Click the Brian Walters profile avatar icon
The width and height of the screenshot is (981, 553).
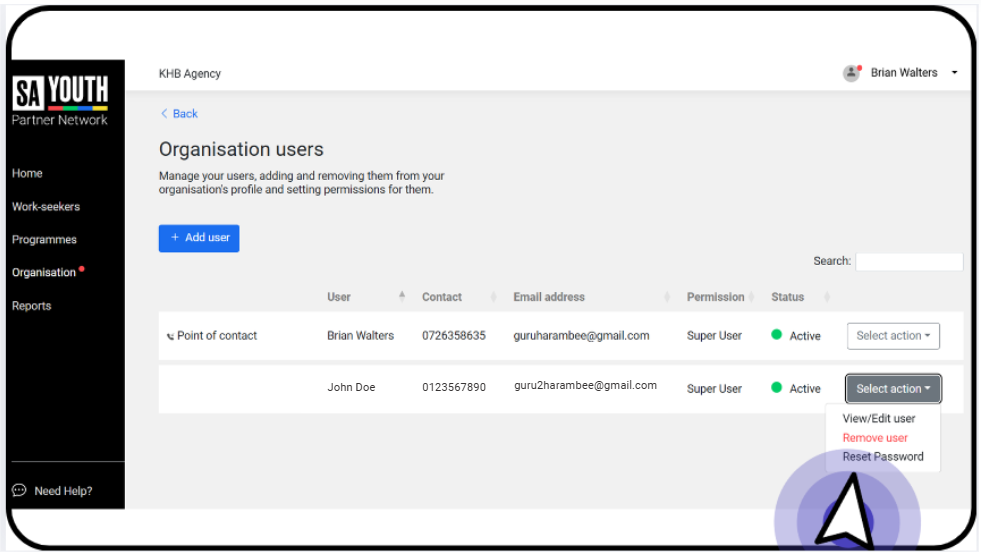(851, 73)
